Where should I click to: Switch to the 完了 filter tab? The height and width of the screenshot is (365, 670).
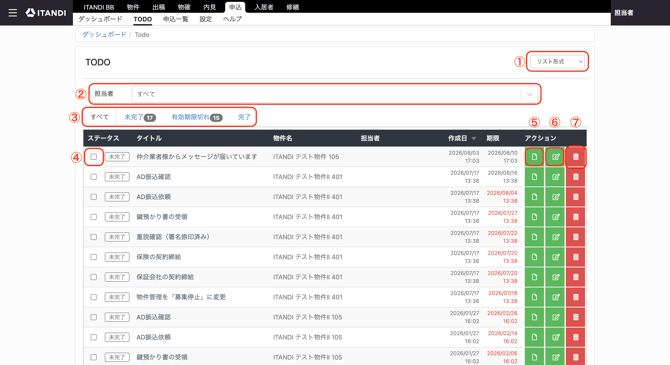coord(244,117)
